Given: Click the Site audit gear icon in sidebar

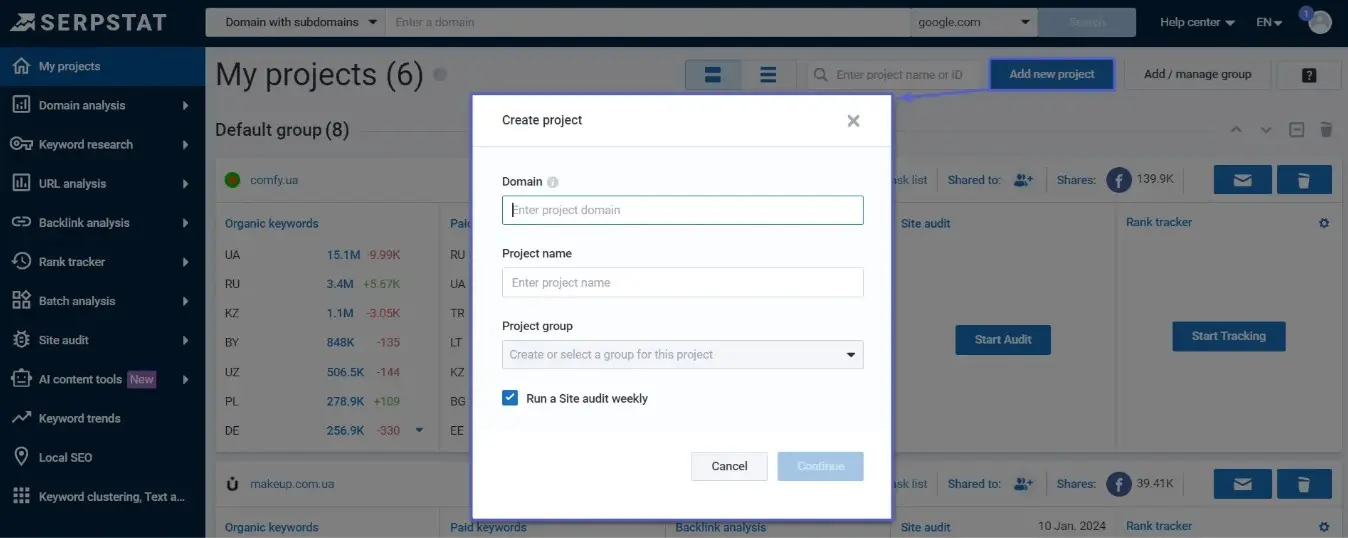Looking at the screenshot, I should (21, 340).
